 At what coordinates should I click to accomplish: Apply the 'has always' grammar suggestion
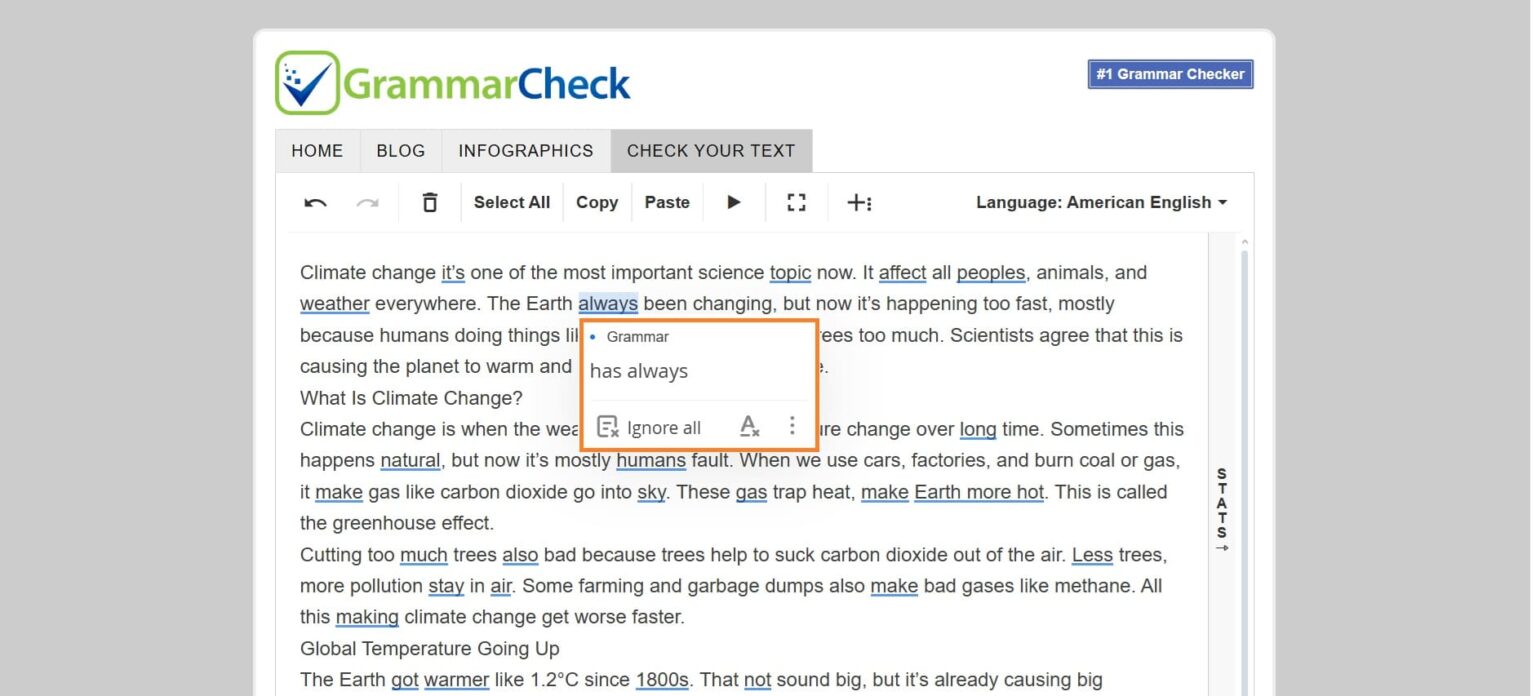pos(638,371)
